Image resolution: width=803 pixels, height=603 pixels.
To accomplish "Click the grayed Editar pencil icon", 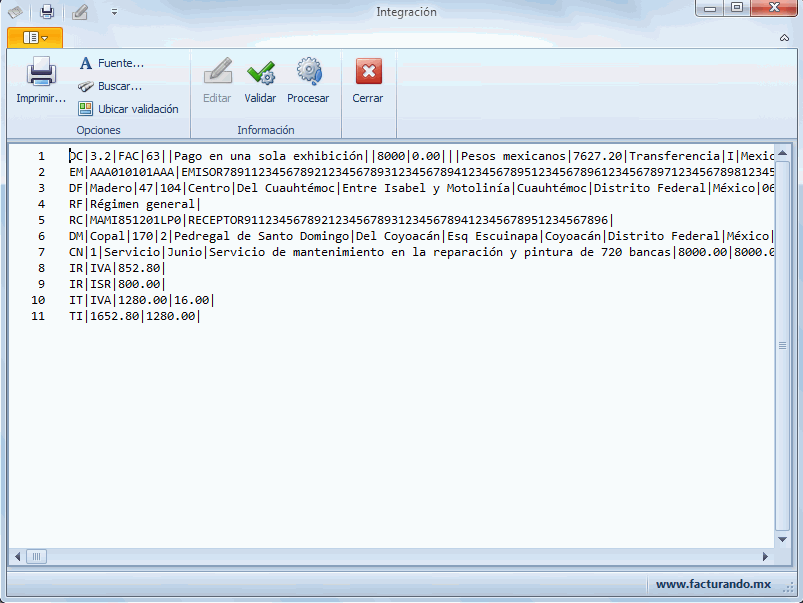I will (x=217, y=75).
